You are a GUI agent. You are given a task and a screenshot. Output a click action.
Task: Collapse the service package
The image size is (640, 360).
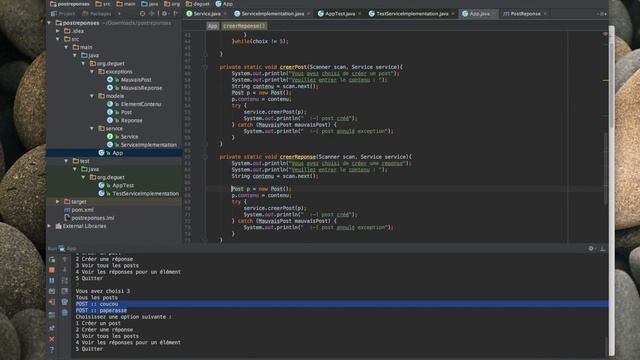click(x=92, y=128)
